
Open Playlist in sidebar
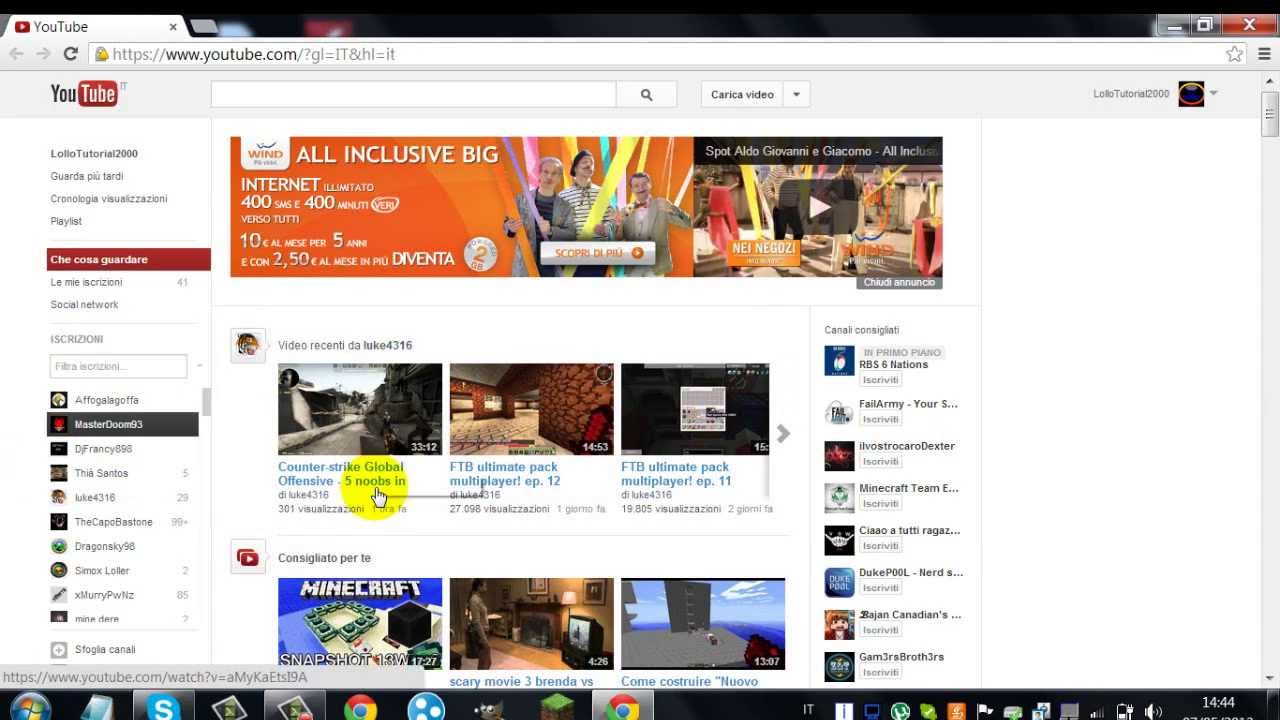[x=66, y=221]
